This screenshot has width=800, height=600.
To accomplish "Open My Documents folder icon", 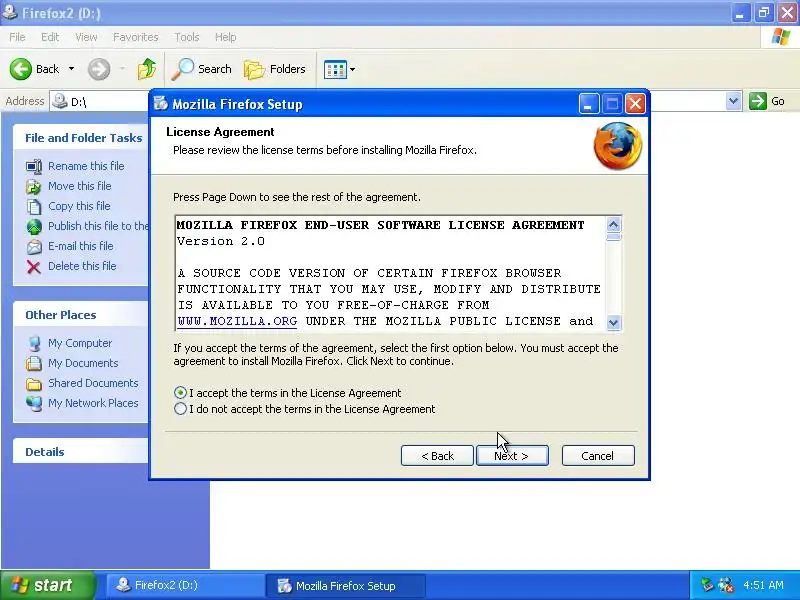I will [x=34, y=363].
